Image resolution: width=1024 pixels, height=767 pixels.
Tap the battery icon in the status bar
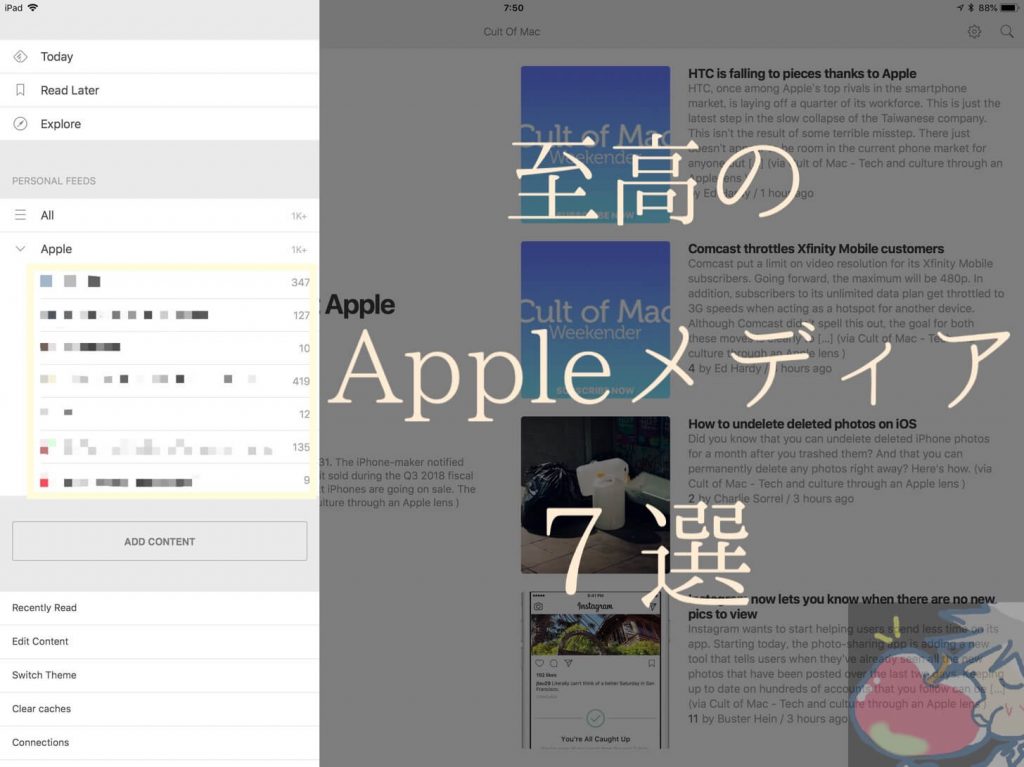click(x=1009, y=8)
